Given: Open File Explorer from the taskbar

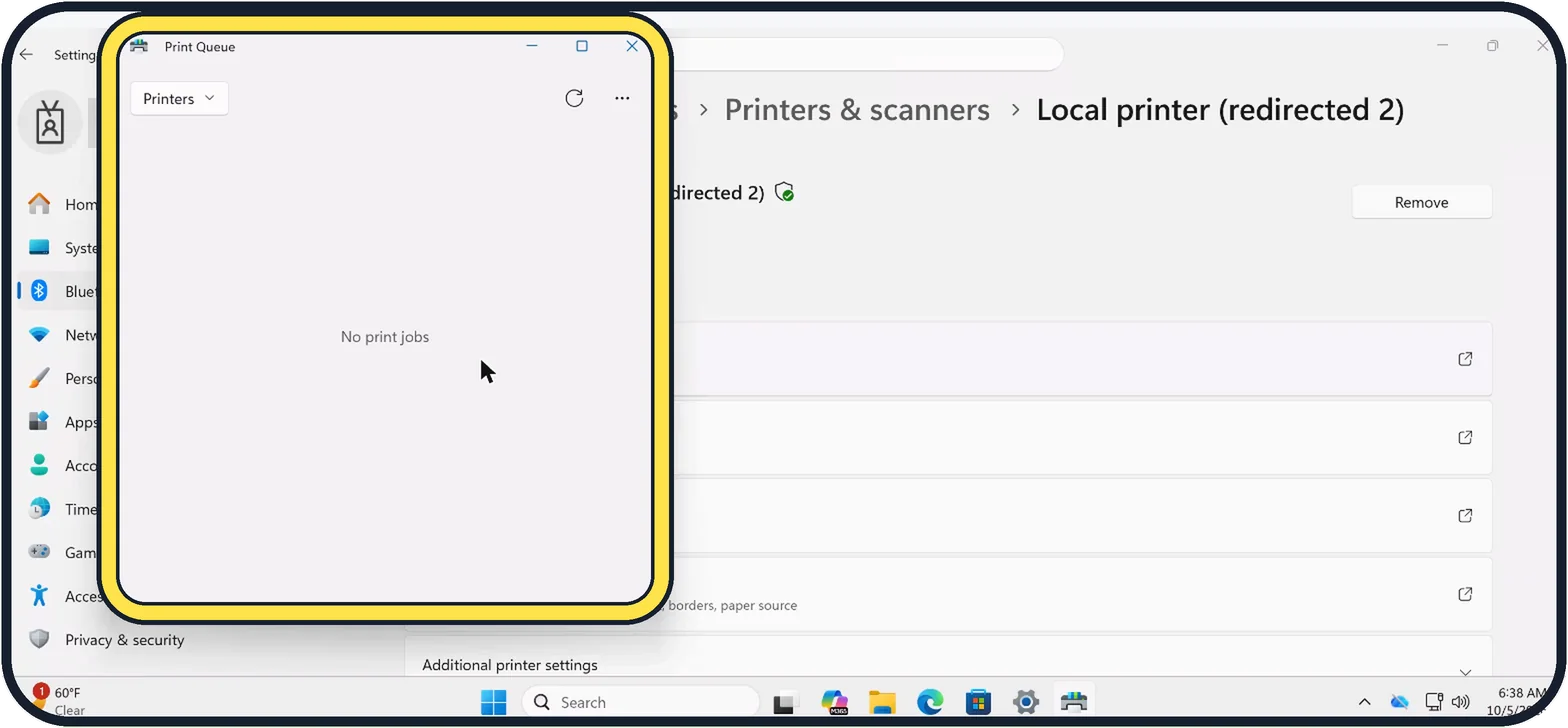Looking at the screenshot, I should point(882,702).
